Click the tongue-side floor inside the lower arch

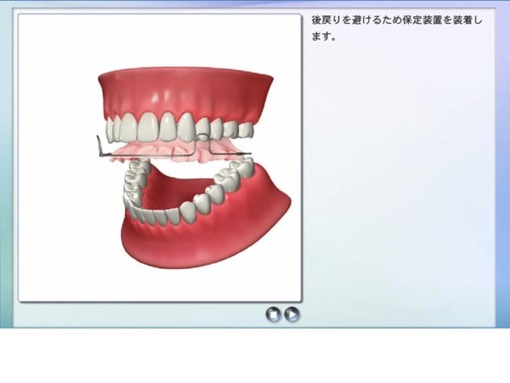point(177,188)
